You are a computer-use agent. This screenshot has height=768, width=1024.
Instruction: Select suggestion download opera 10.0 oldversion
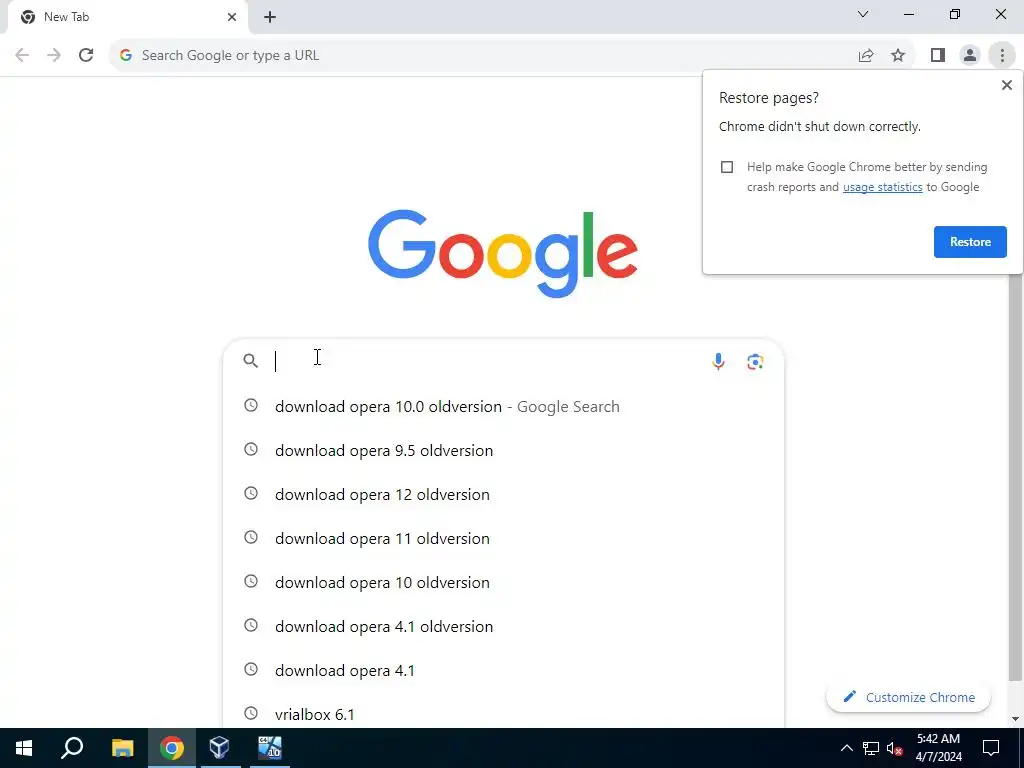pos(503,406)
